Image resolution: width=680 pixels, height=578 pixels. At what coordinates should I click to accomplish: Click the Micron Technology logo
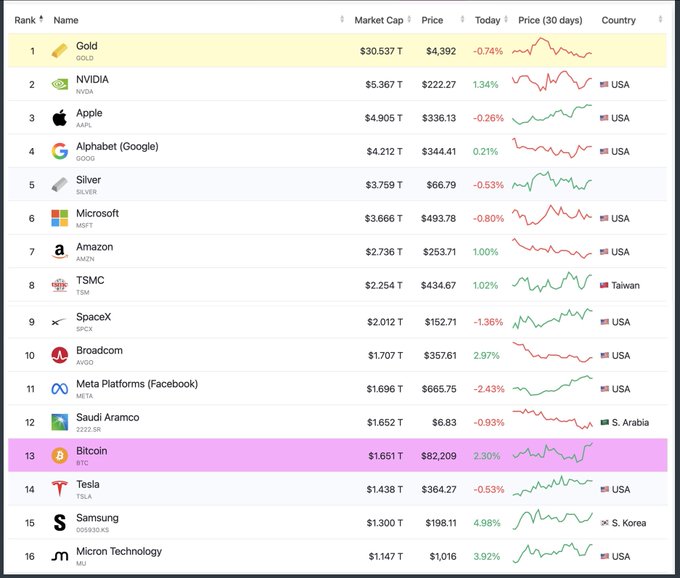[x=59, y=556]
